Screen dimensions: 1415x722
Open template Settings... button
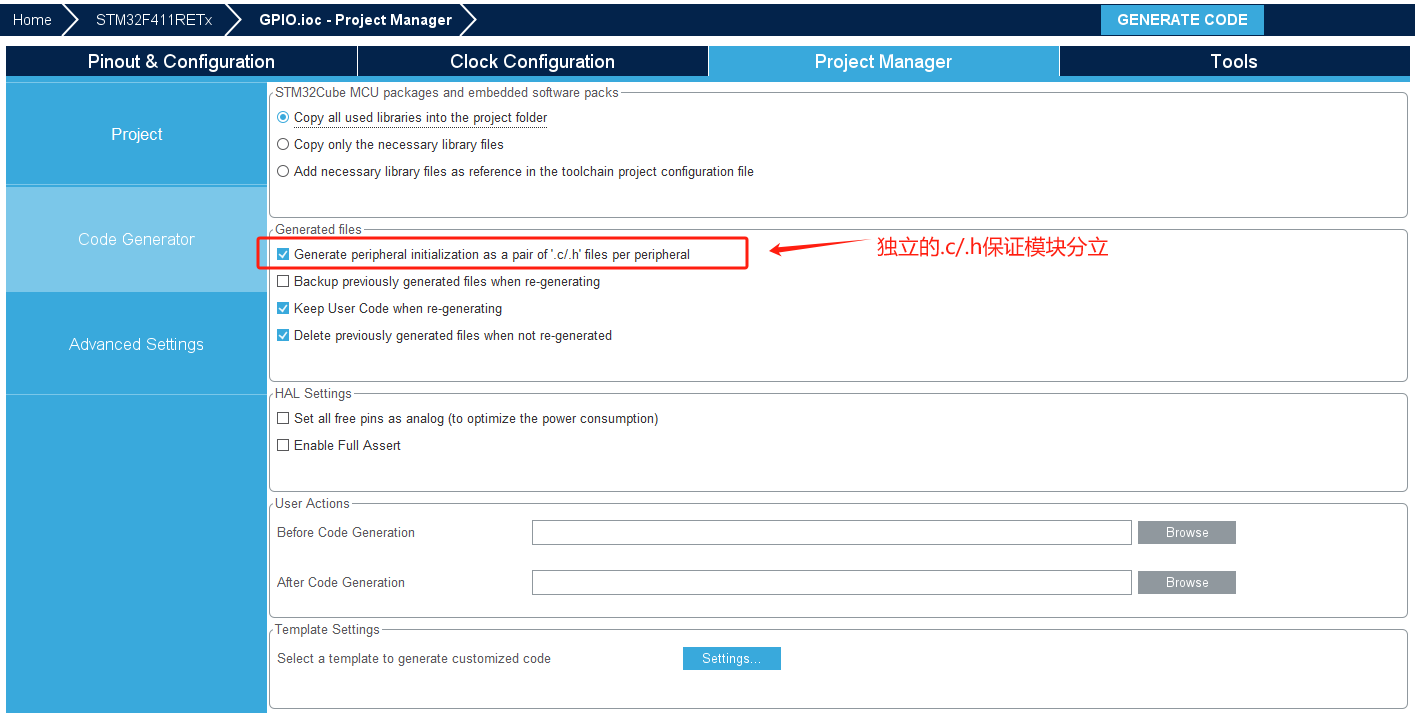pos(731,658)
